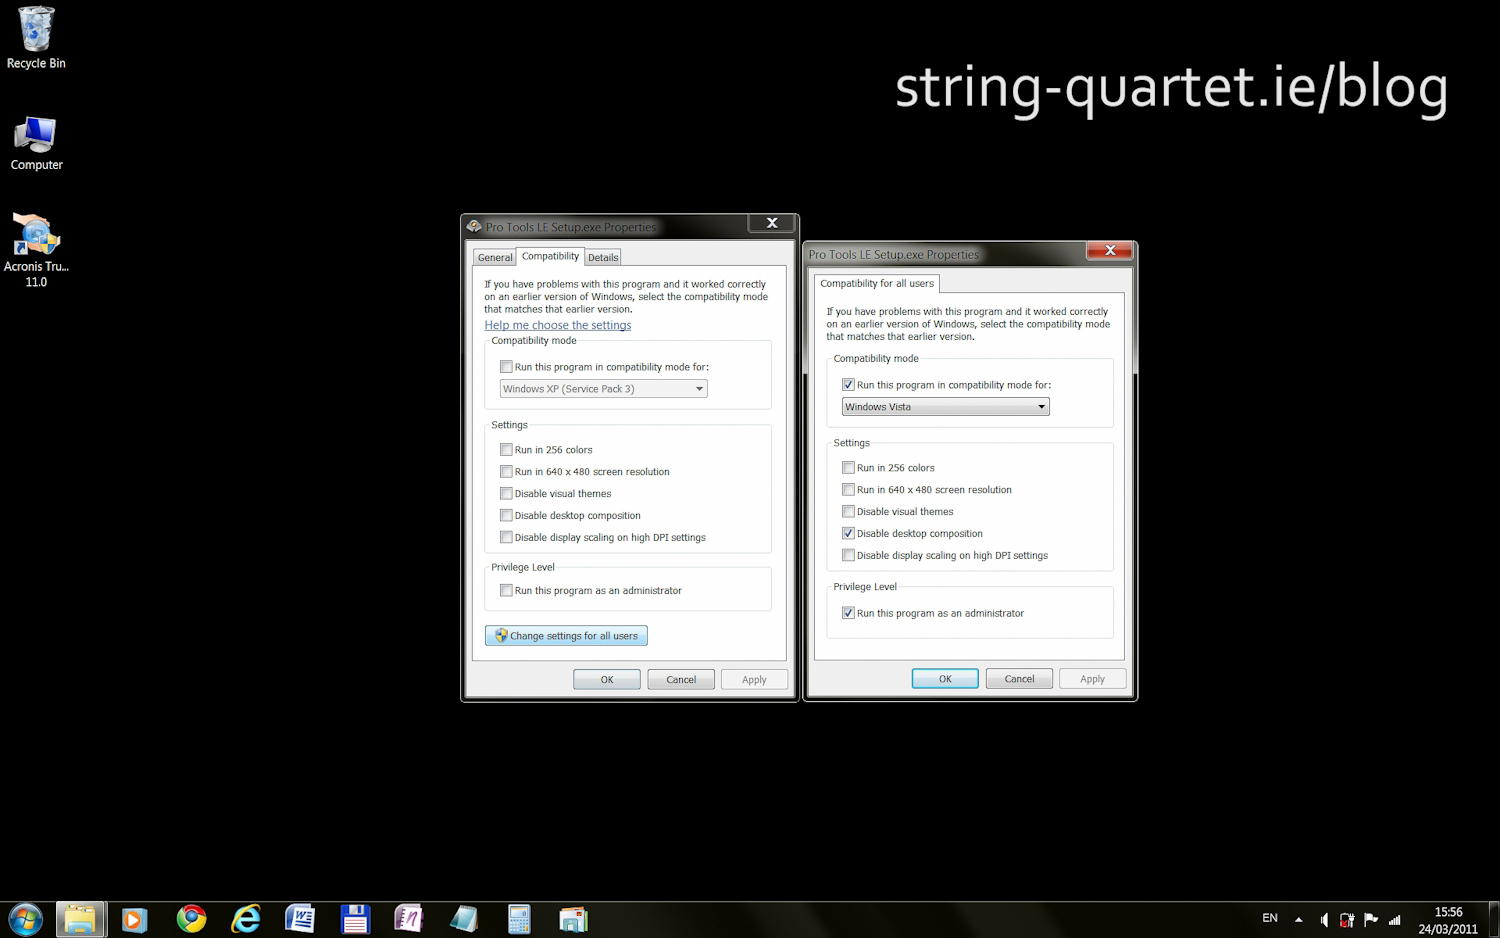
Task: Open the volume speaker tray icon
Action: pyautogui.click(x=1324, y=920)
